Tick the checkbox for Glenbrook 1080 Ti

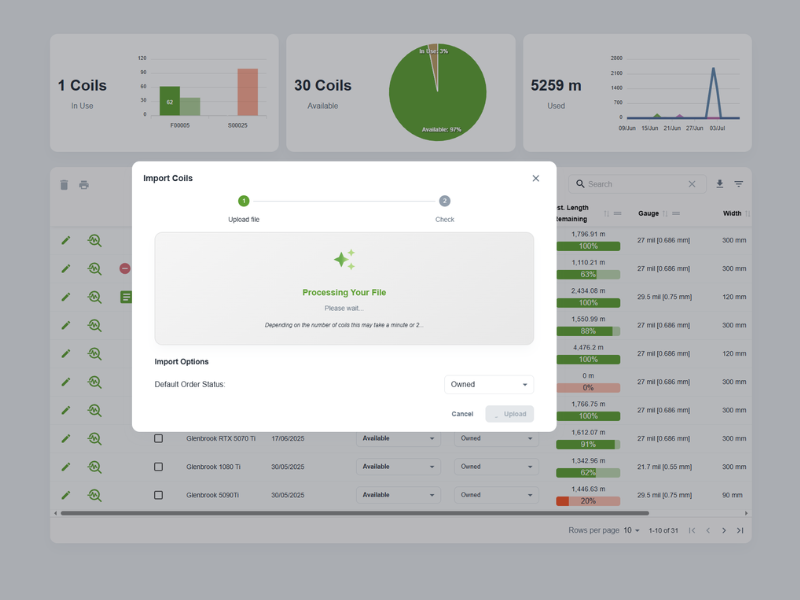pos(156,466)
